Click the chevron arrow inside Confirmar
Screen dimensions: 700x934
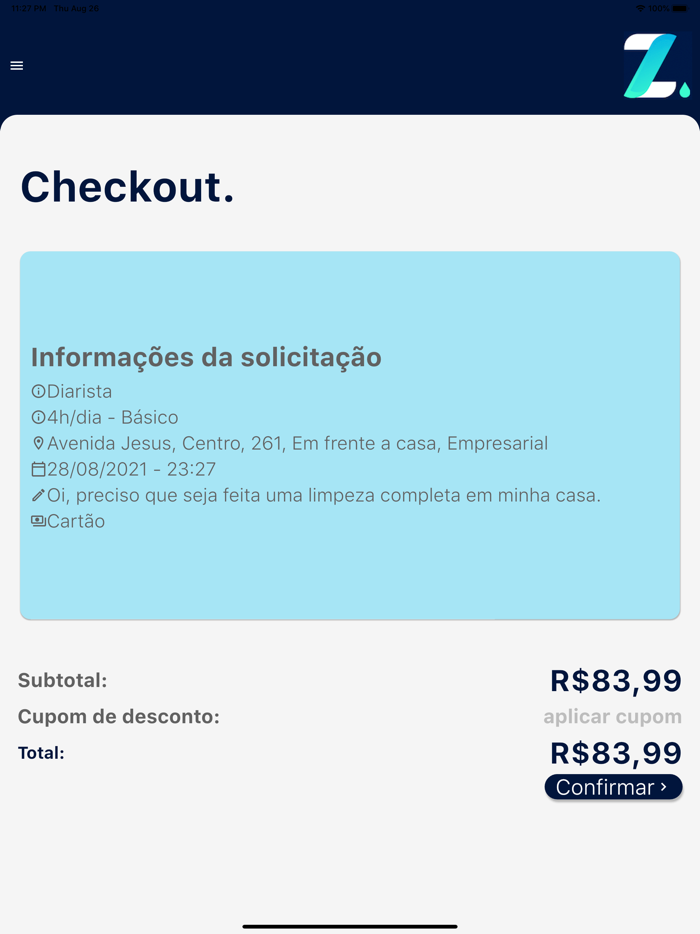(x=664, y=787)
